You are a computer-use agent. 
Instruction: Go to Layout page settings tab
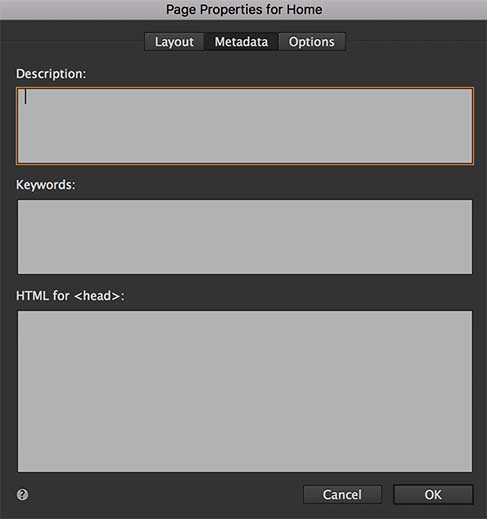click(x=174, y=42)
